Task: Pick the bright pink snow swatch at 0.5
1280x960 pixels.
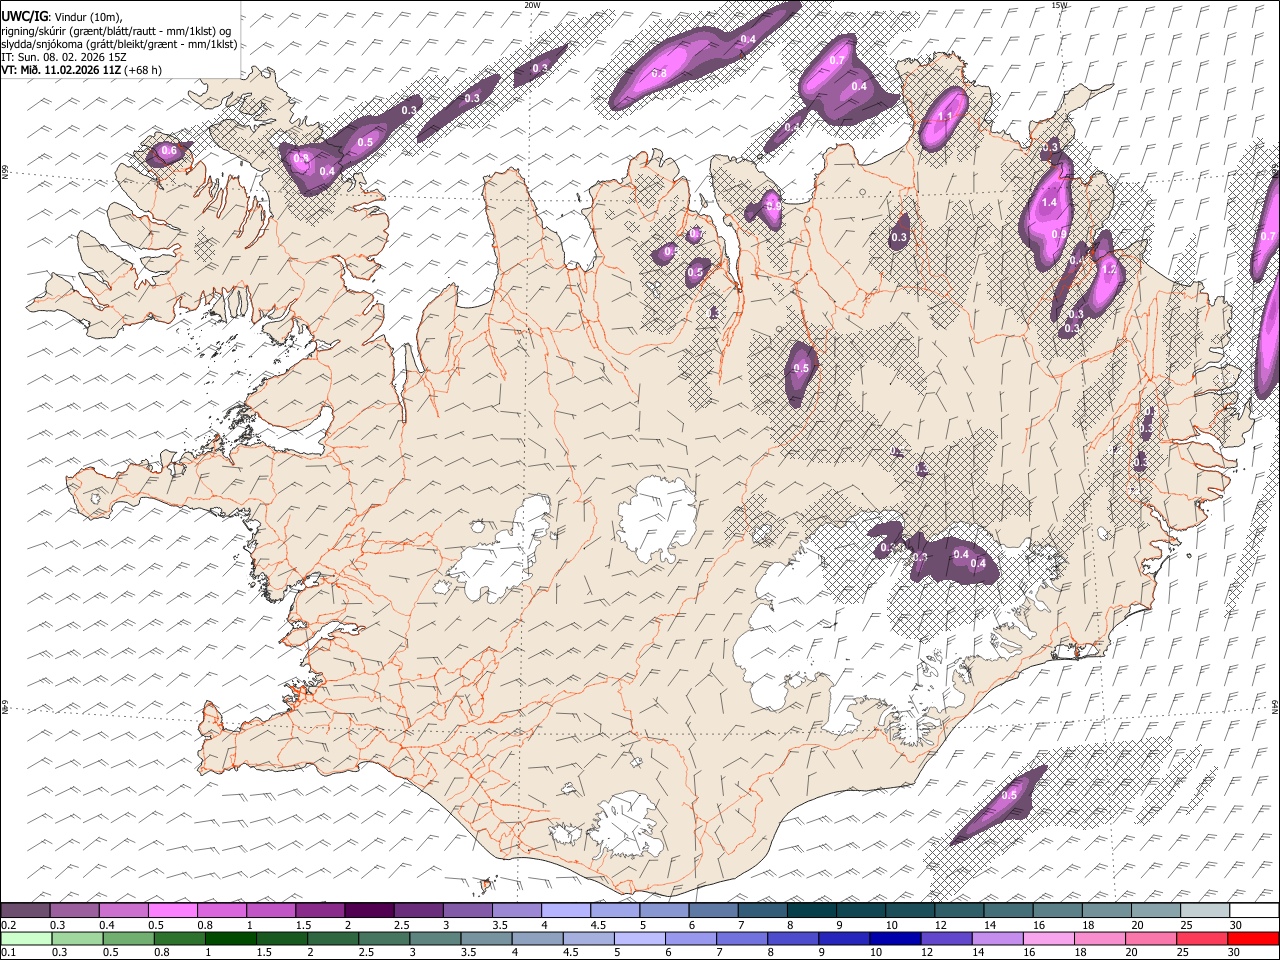Action: pyautogui.click(x=173, y=910)
